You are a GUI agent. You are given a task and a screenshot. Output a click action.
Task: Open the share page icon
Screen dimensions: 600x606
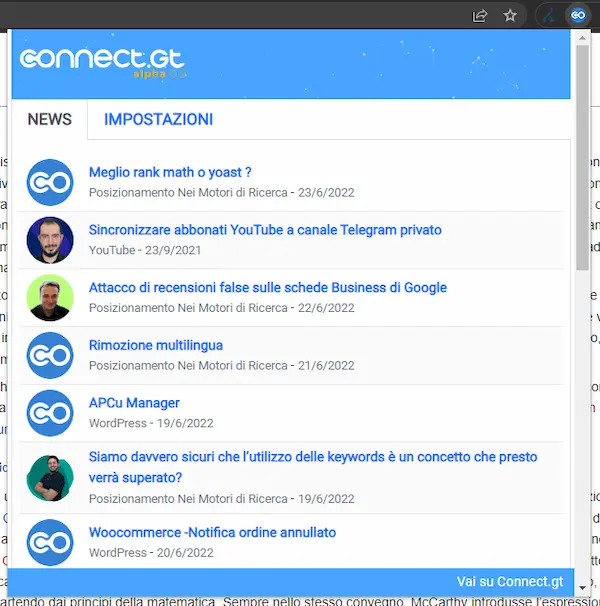click(479, 16)
